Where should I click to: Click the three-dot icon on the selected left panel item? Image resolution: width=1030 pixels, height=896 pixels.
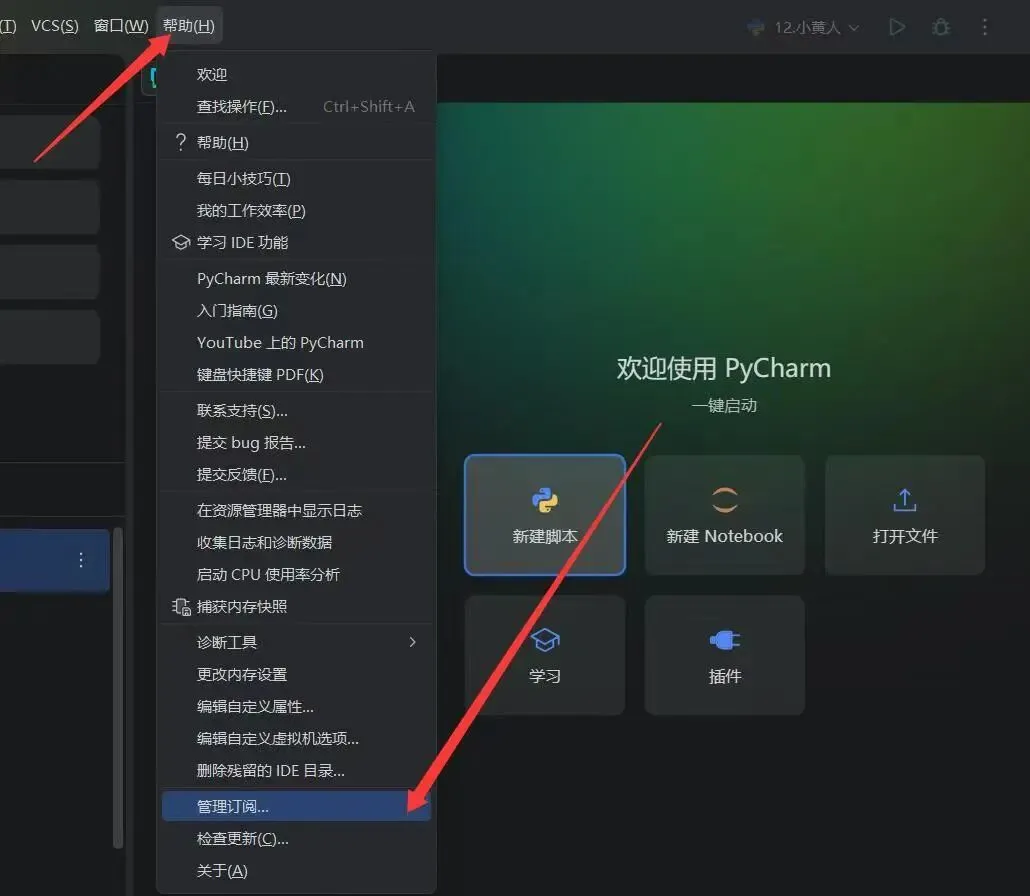pyautogui.click(x=81, y=560)
